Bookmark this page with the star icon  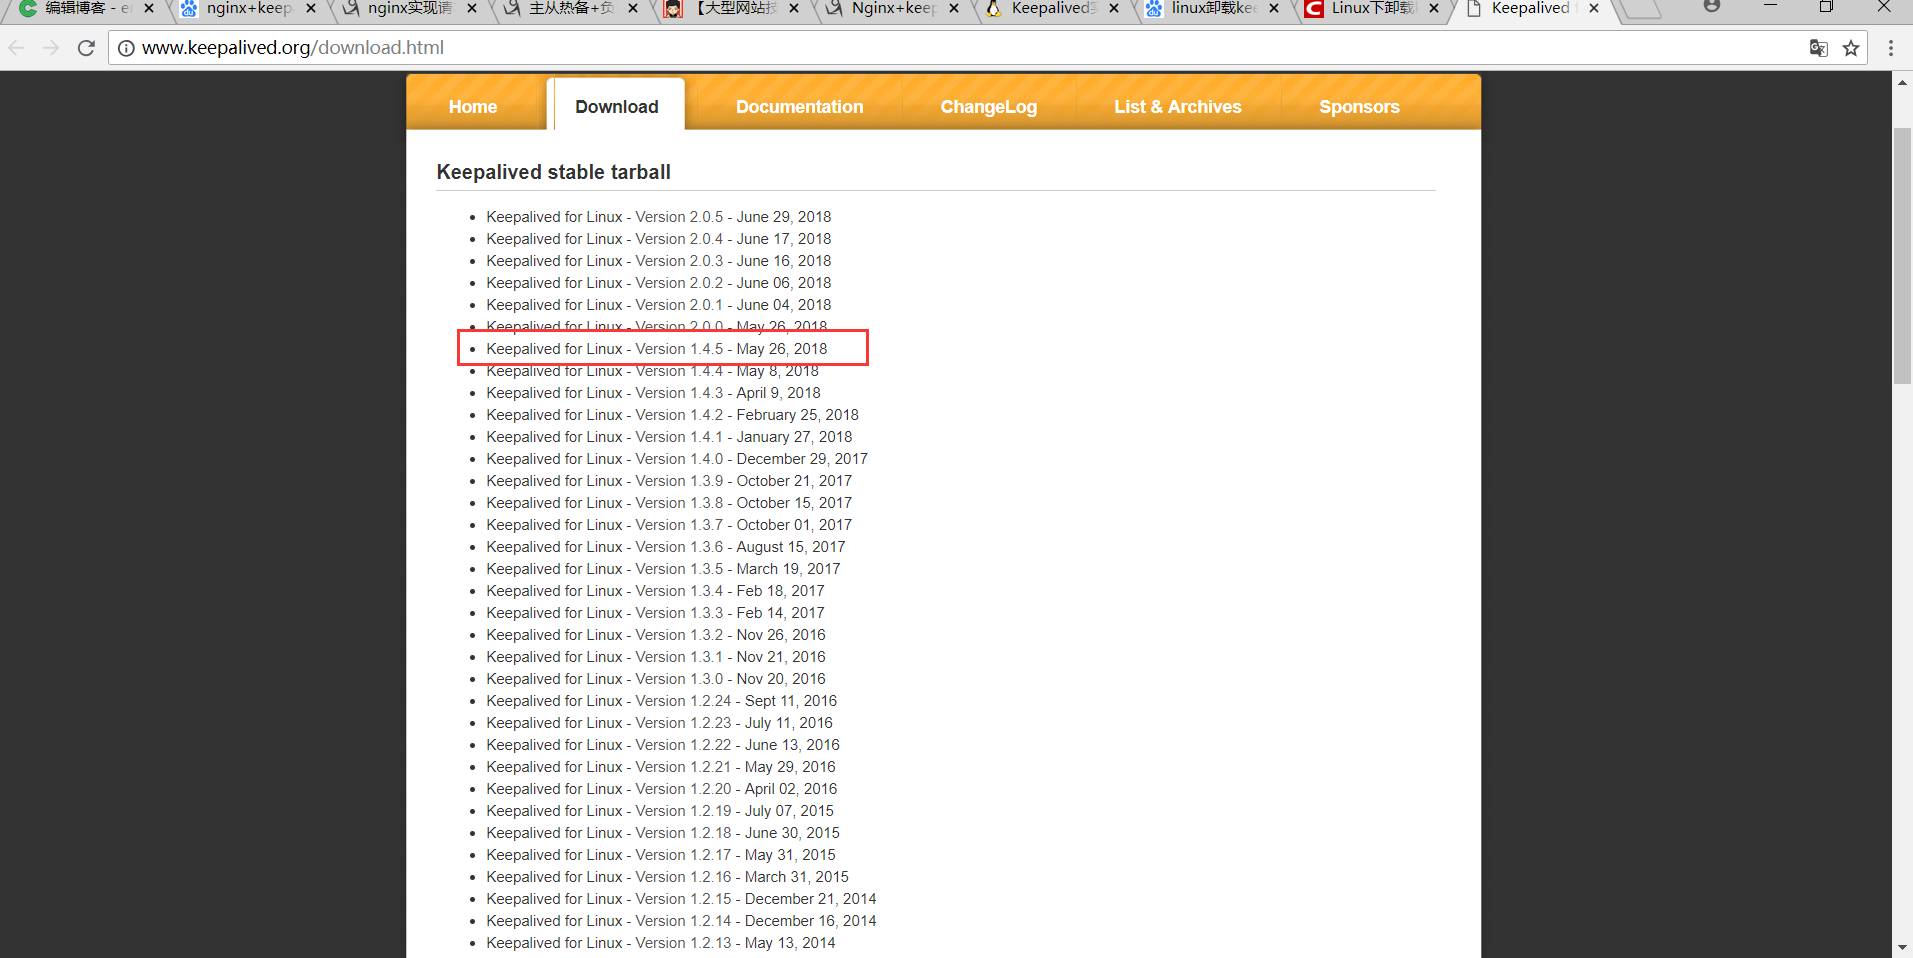(x=1851, y=48)
